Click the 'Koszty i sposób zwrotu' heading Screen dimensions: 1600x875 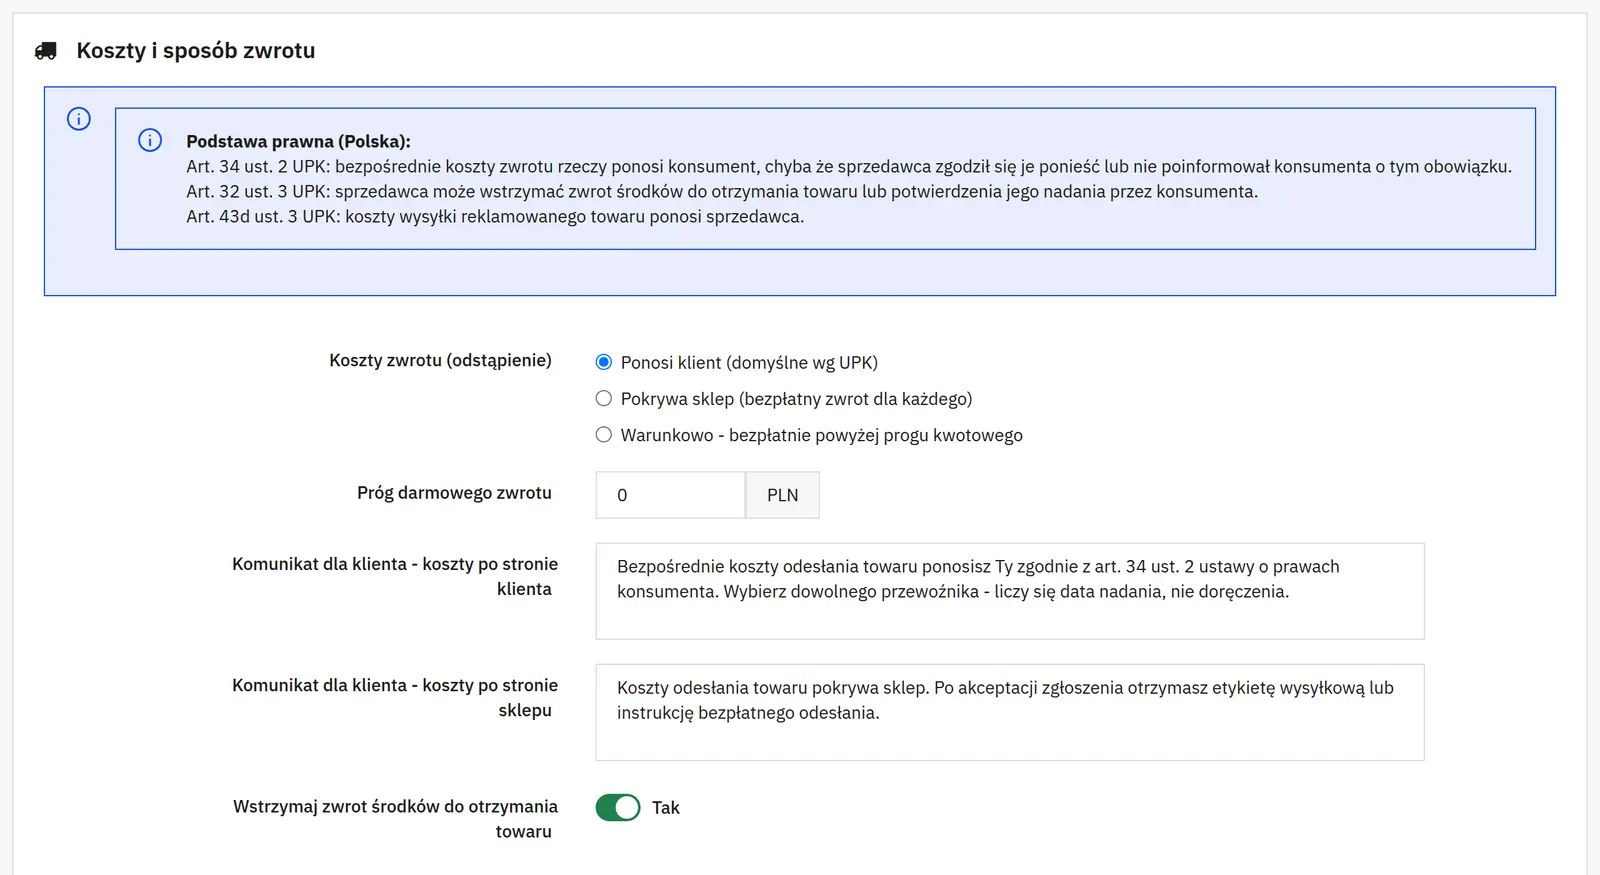pyautogui.click(x=196, y=51)
